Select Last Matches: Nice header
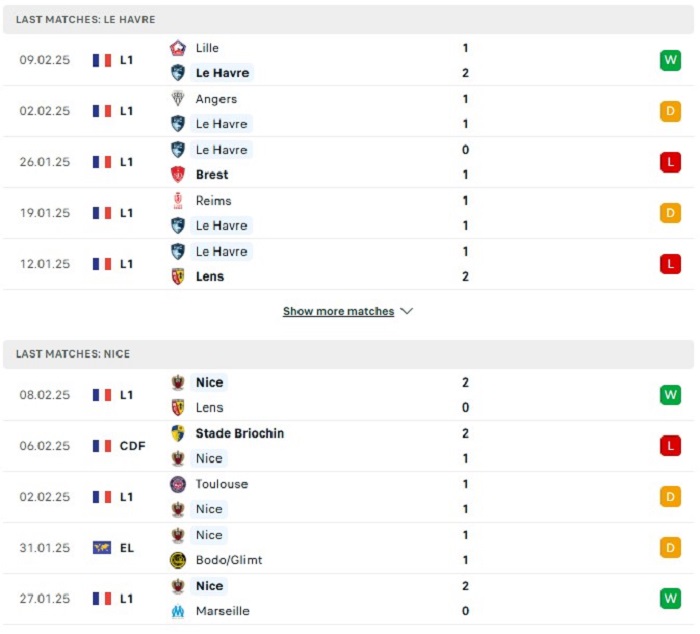The width and height of the screenshot is (700, 634). [348, 354]
